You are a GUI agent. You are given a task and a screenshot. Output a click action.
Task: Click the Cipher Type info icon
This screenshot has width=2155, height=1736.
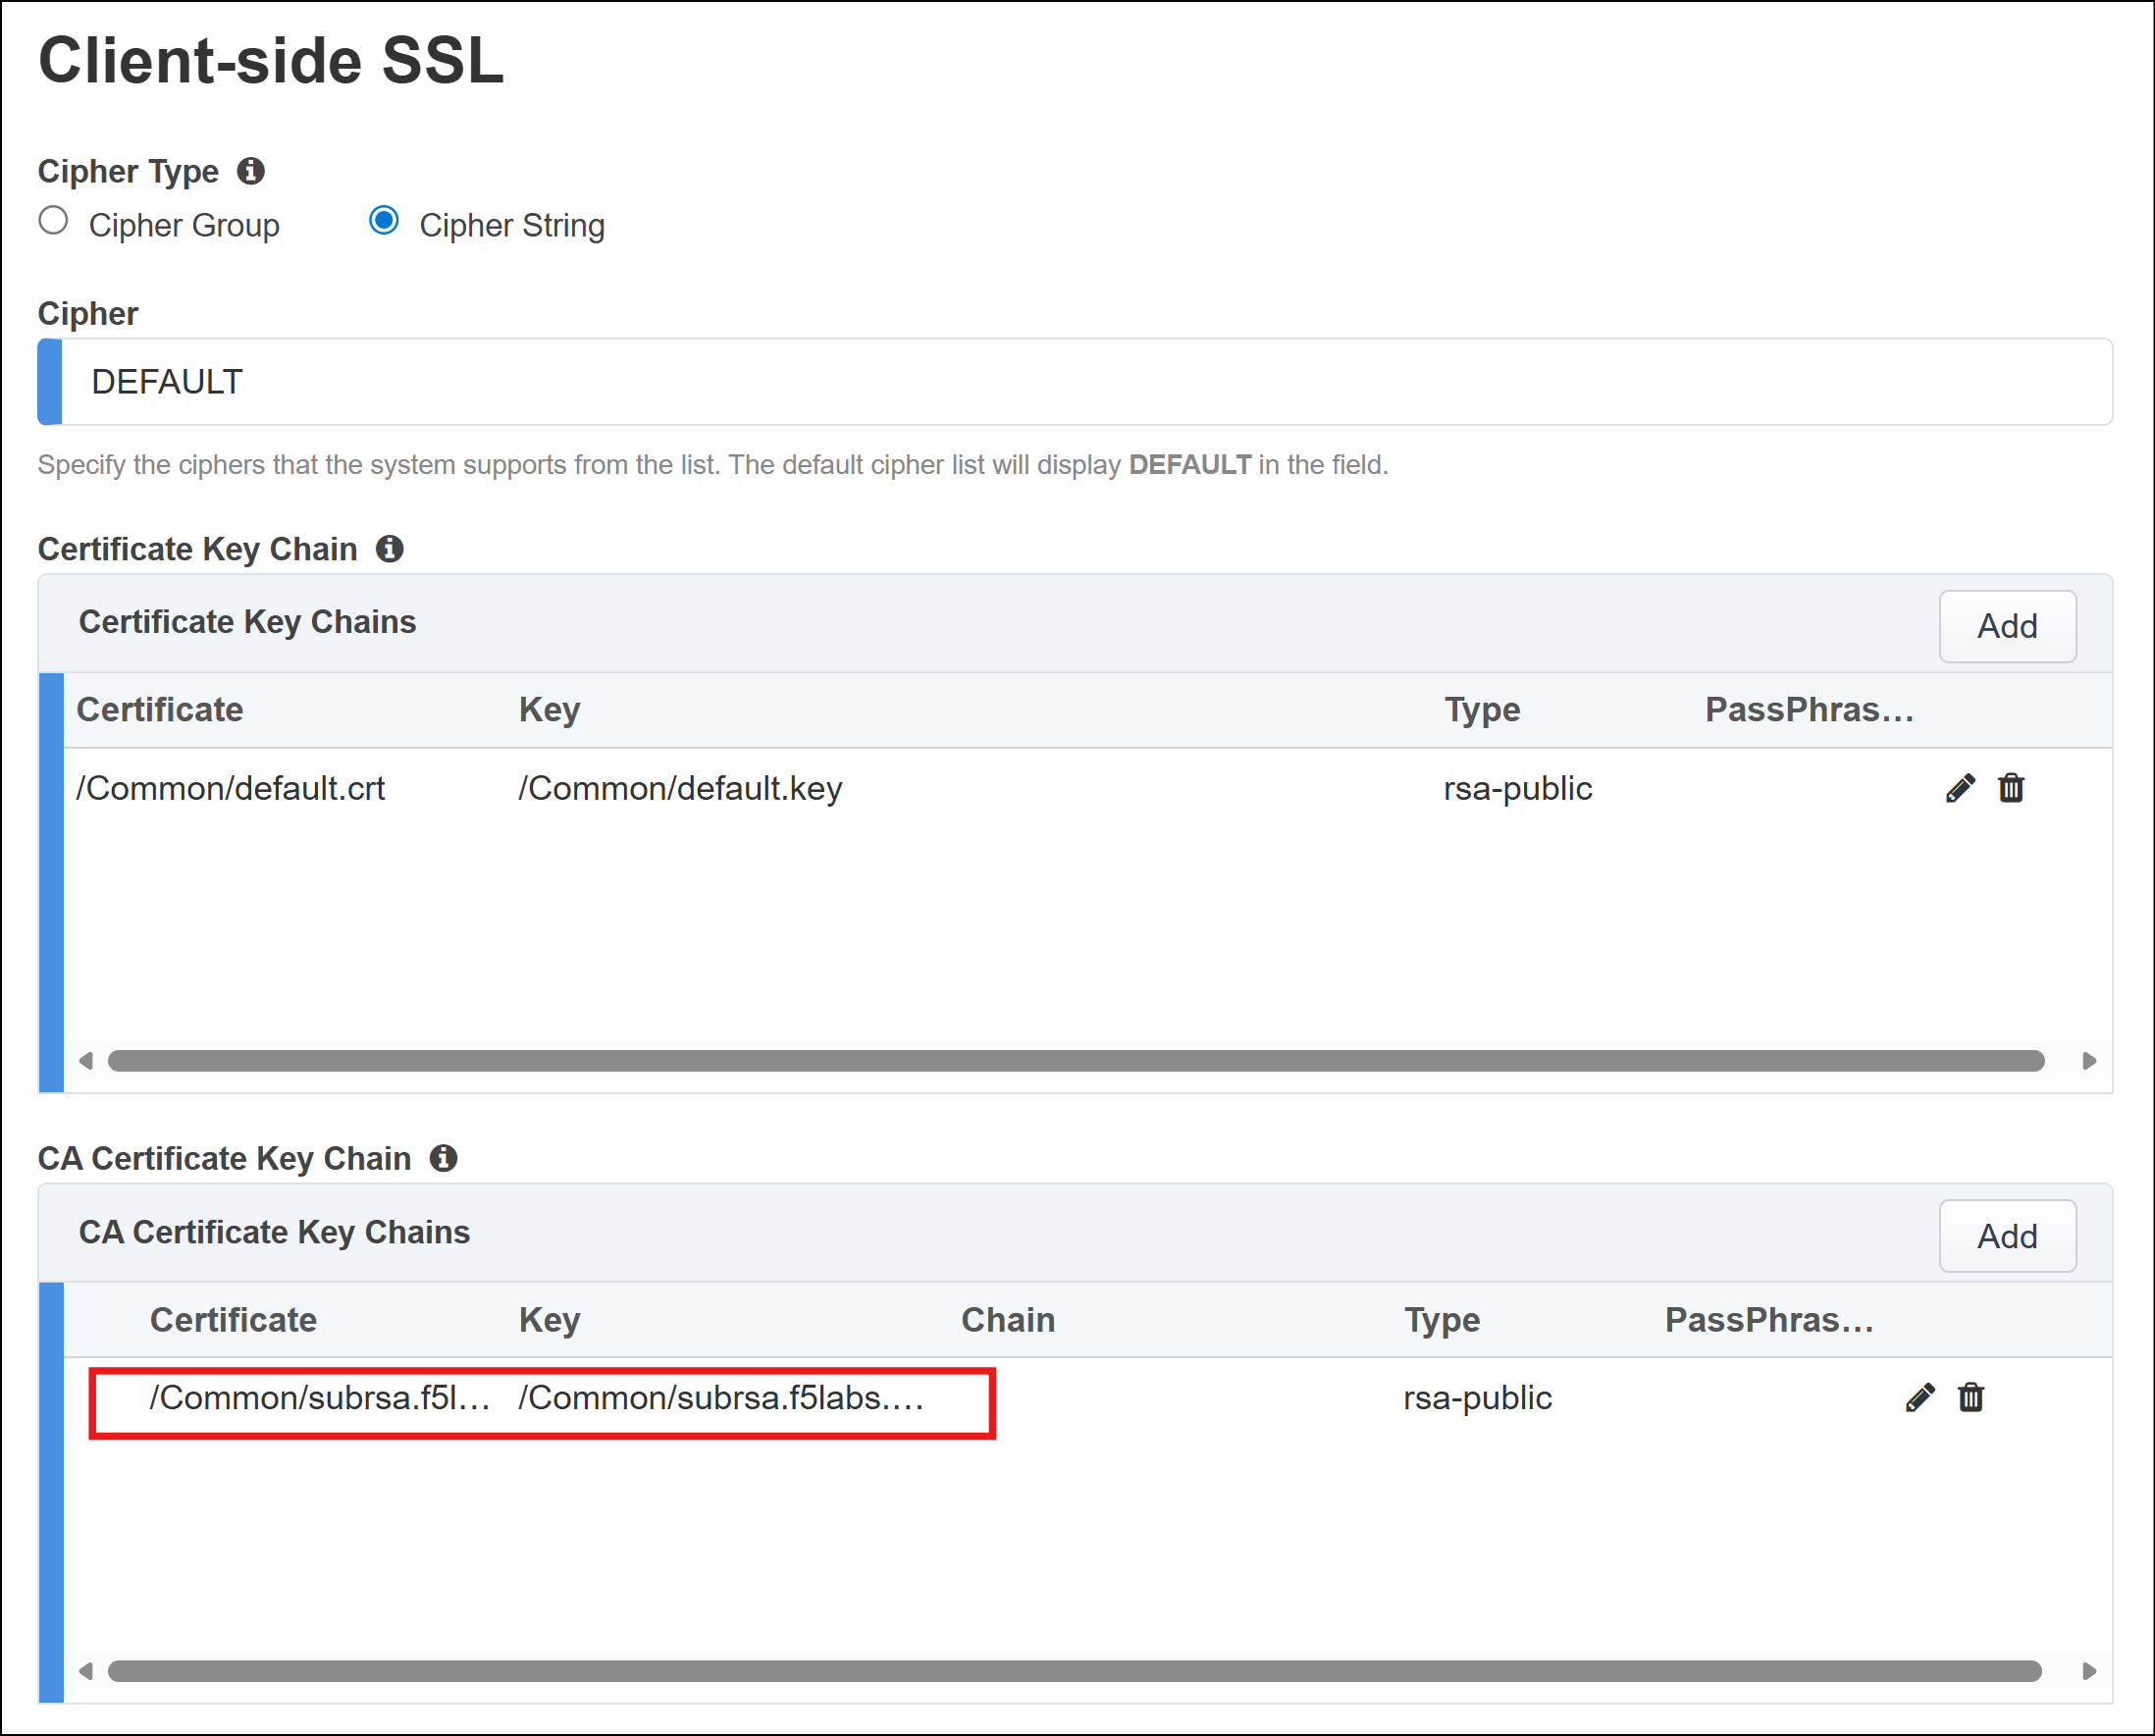point(250,171)
